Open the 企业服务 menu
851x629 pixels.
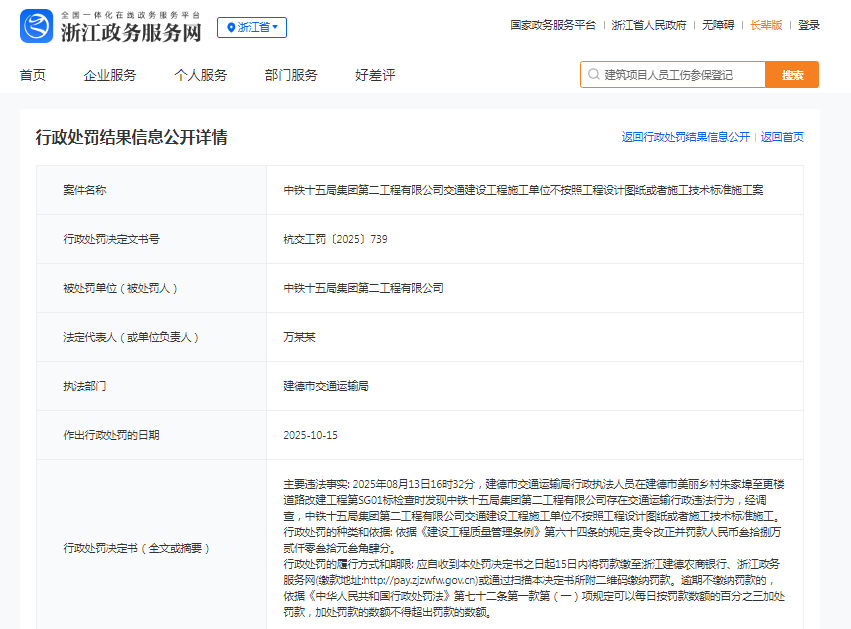click(x=110, y=75)
